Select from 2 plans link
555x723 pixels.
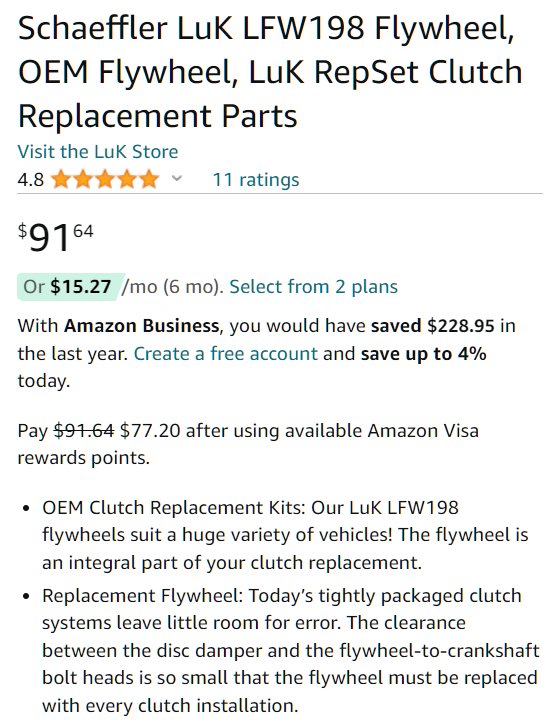313,287
